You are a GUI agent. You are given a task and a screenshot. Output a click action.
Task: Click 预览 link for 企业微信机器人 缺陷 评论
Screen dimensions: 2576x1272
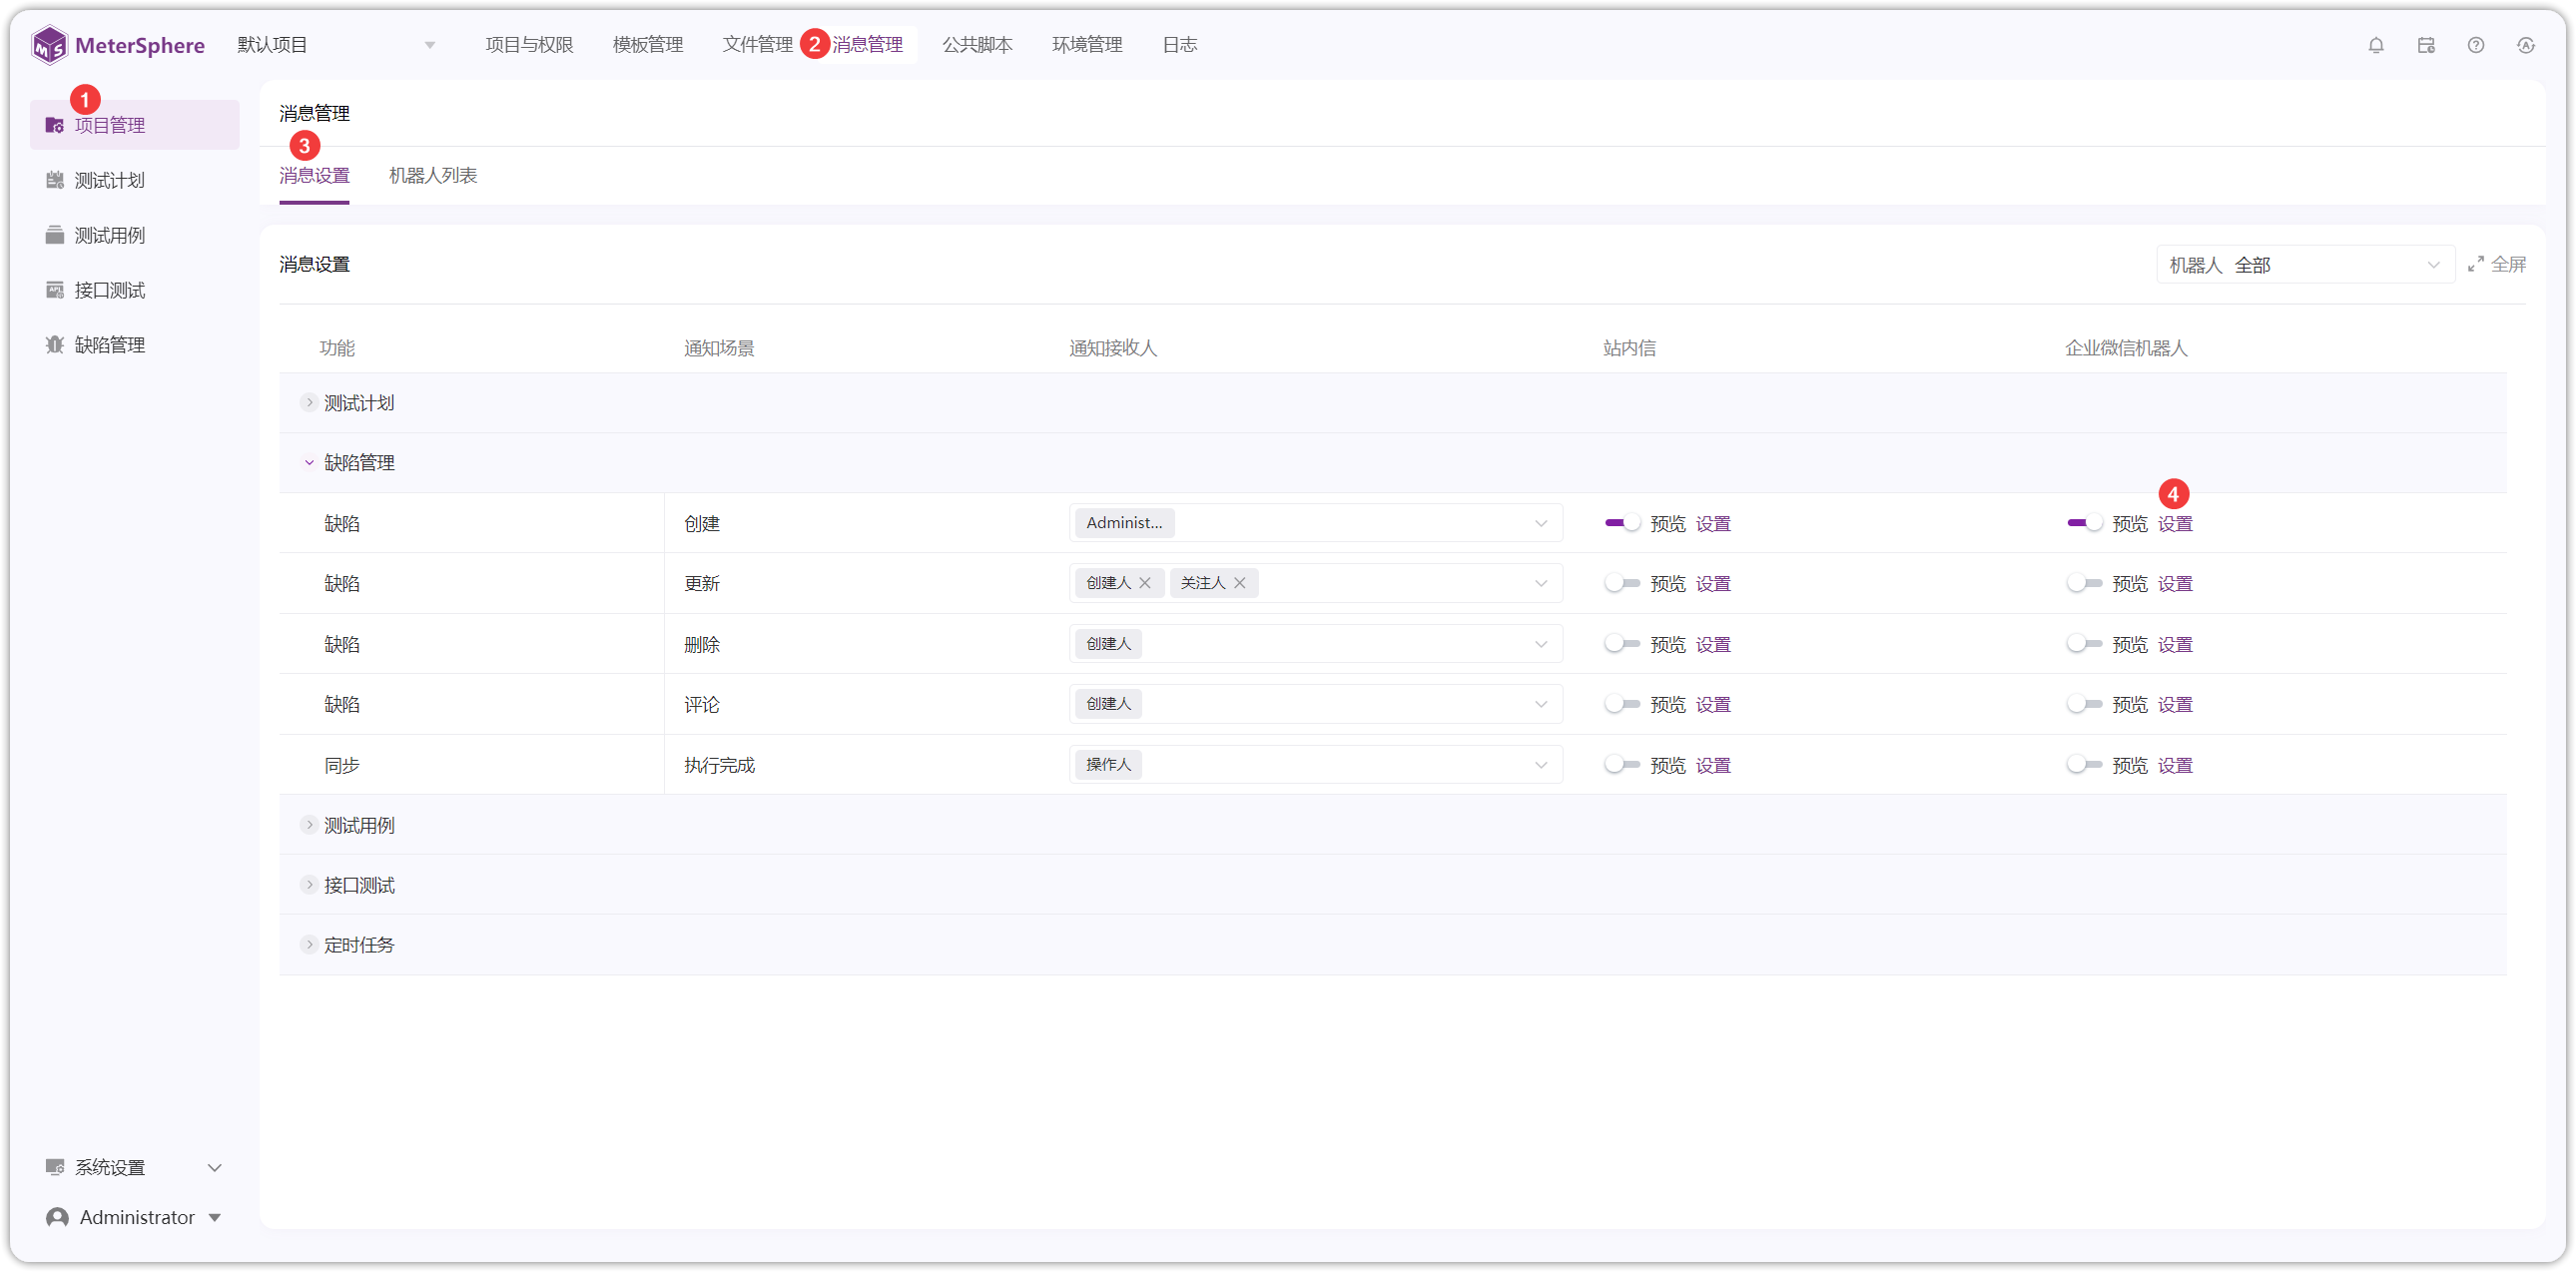point(2130,704)
